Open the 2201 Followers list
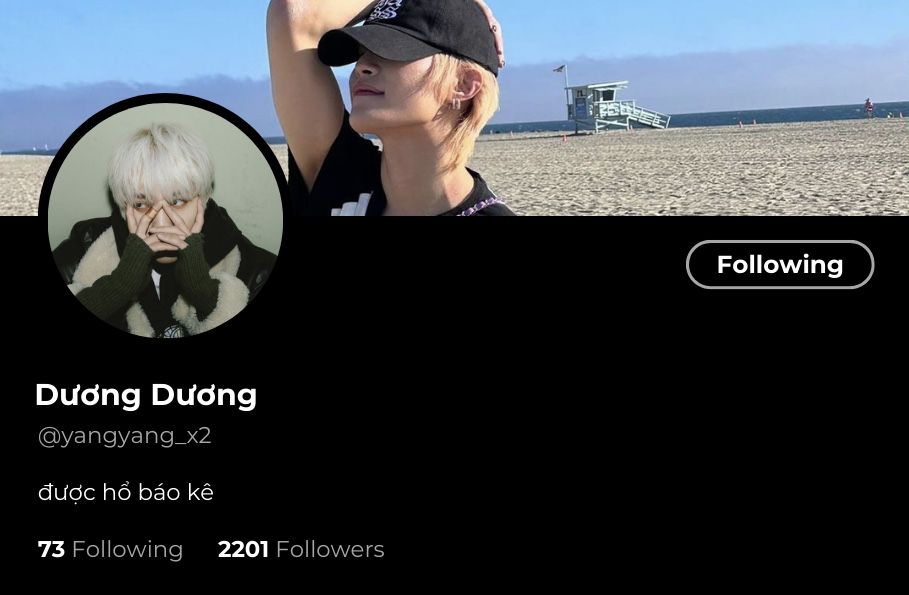 coord(301,549)
